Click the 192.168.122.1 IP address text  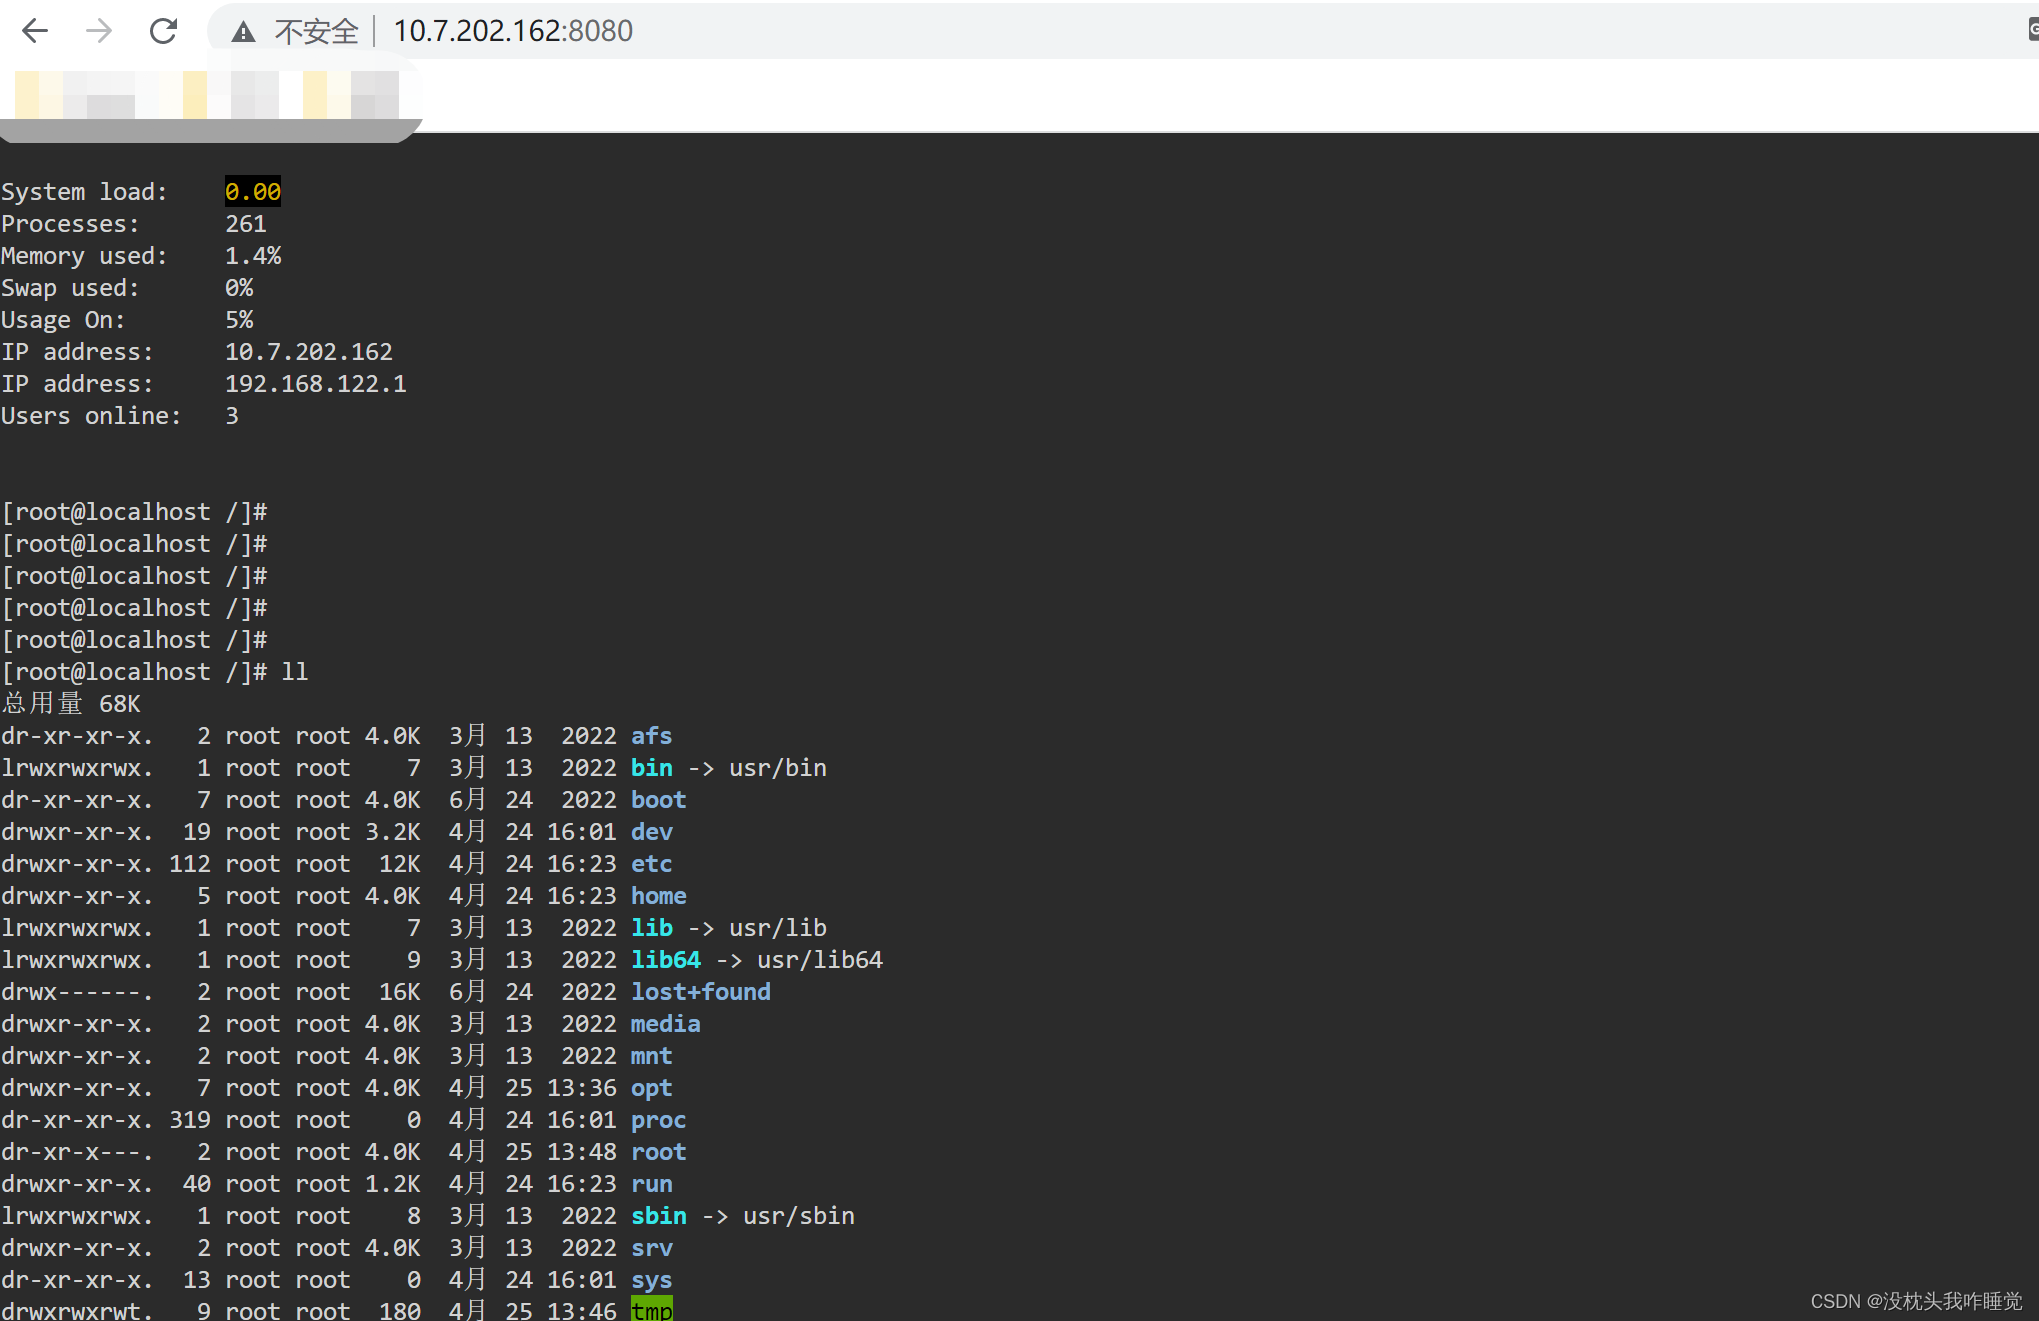(x=315, y=384)
